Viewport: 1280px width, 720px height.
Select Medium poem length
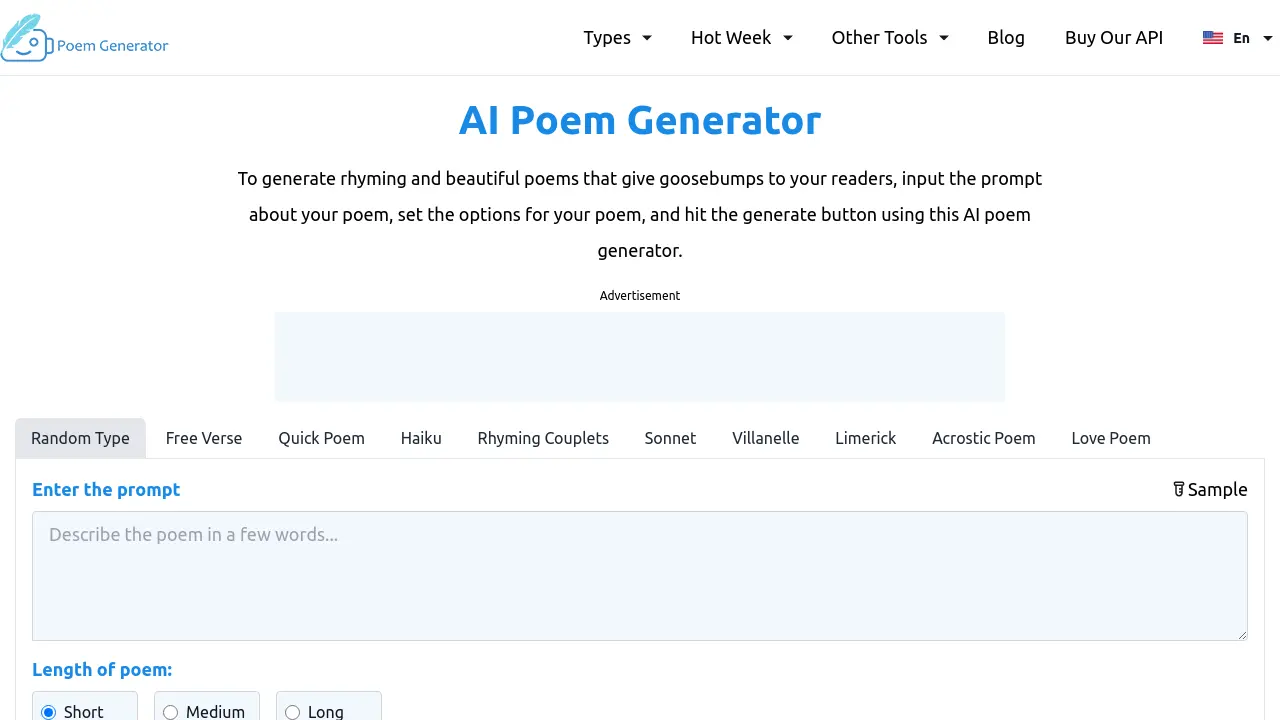click(170, 711)
